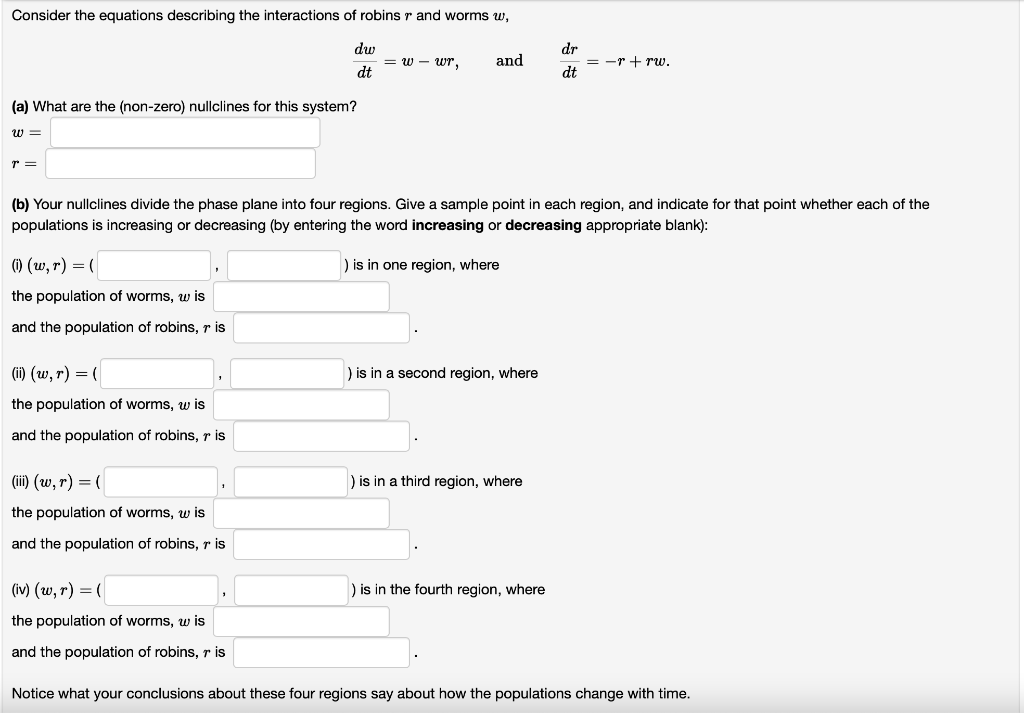Screen dimensions: 1024x713
Task: Select the first blank of part (iii)
Action: 160,481
